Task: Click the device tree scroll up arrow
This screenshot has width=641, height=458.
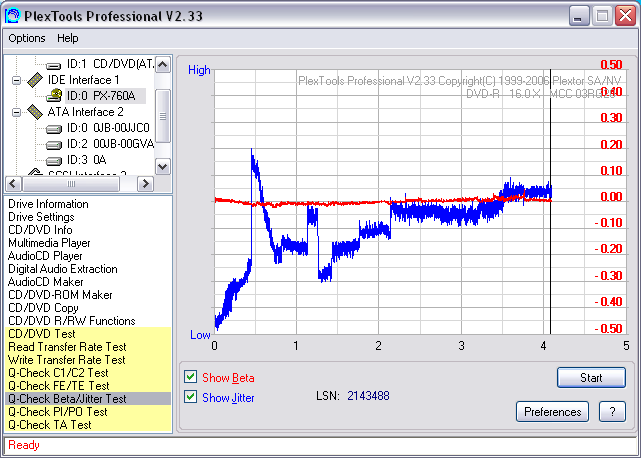Action: point(163,65)
